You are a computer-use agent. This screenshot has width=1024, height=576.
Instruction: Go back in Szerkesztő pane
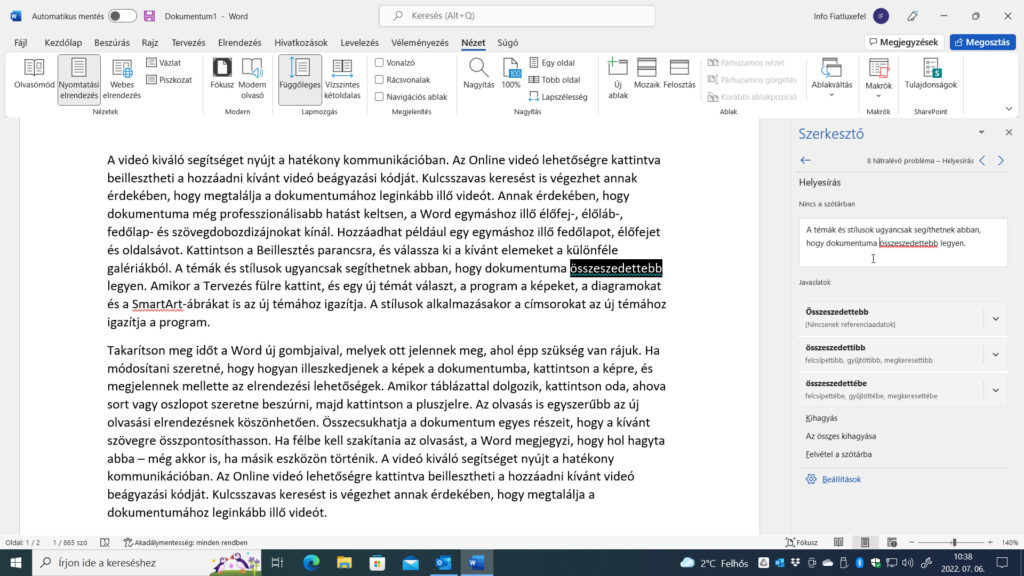pos(805,160)
